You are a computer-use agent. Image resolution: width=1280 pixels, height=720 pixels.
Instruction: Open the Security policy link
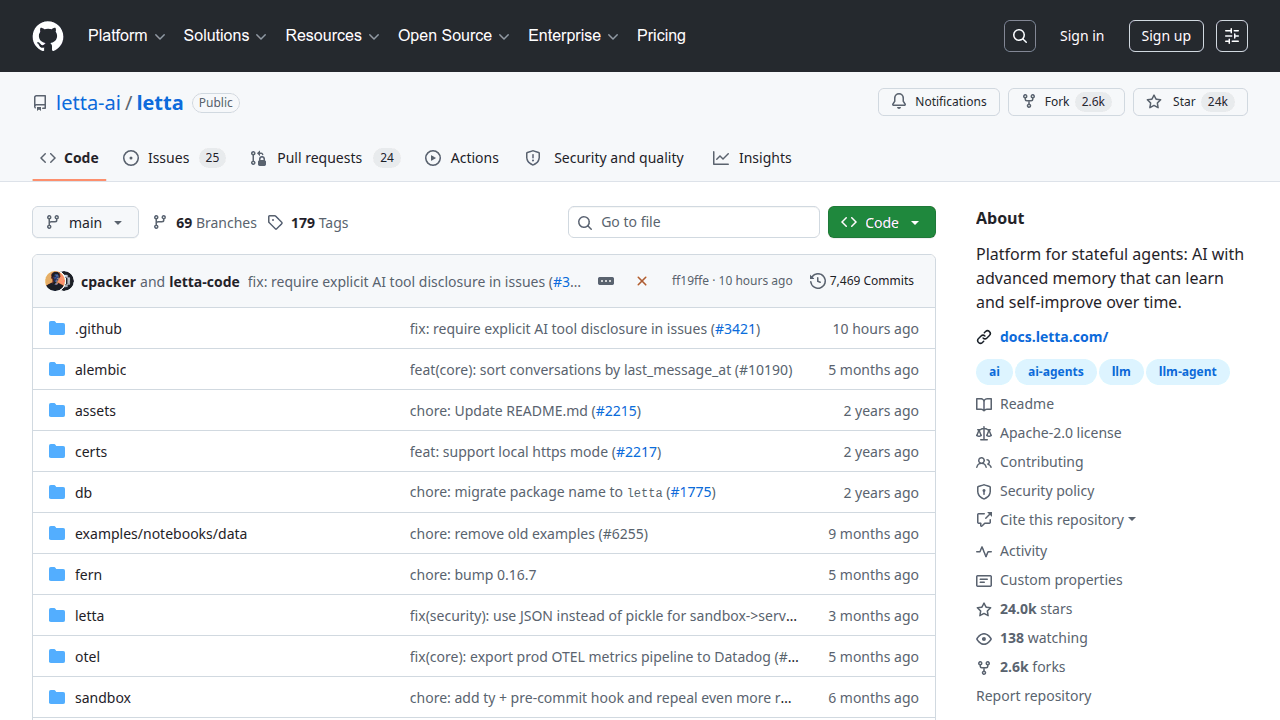[1047, 491]
